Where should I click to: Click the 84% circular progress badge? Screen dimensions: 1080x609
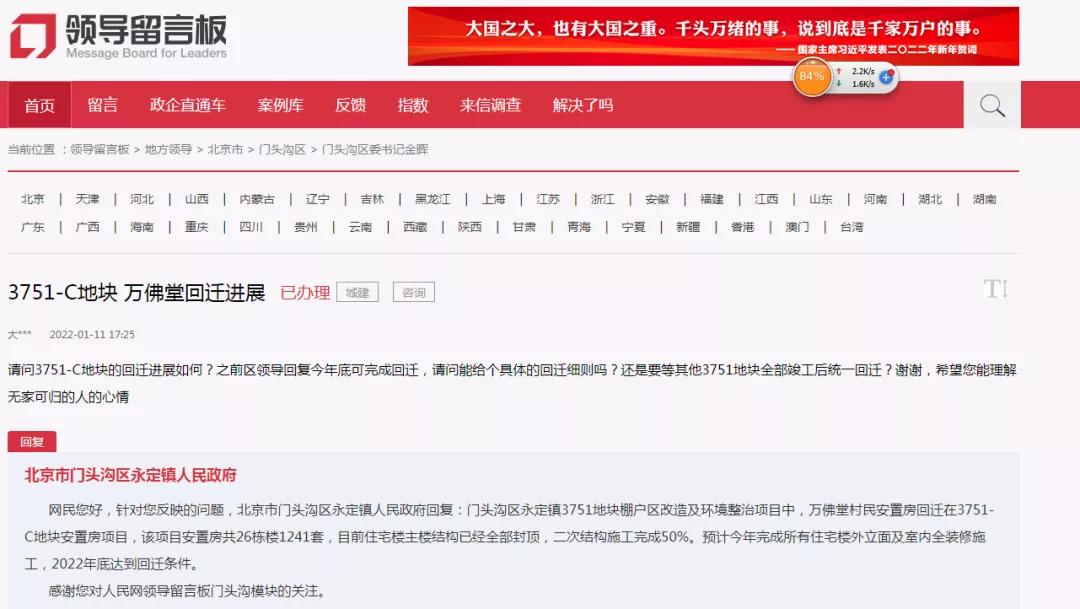pos(811,75)
